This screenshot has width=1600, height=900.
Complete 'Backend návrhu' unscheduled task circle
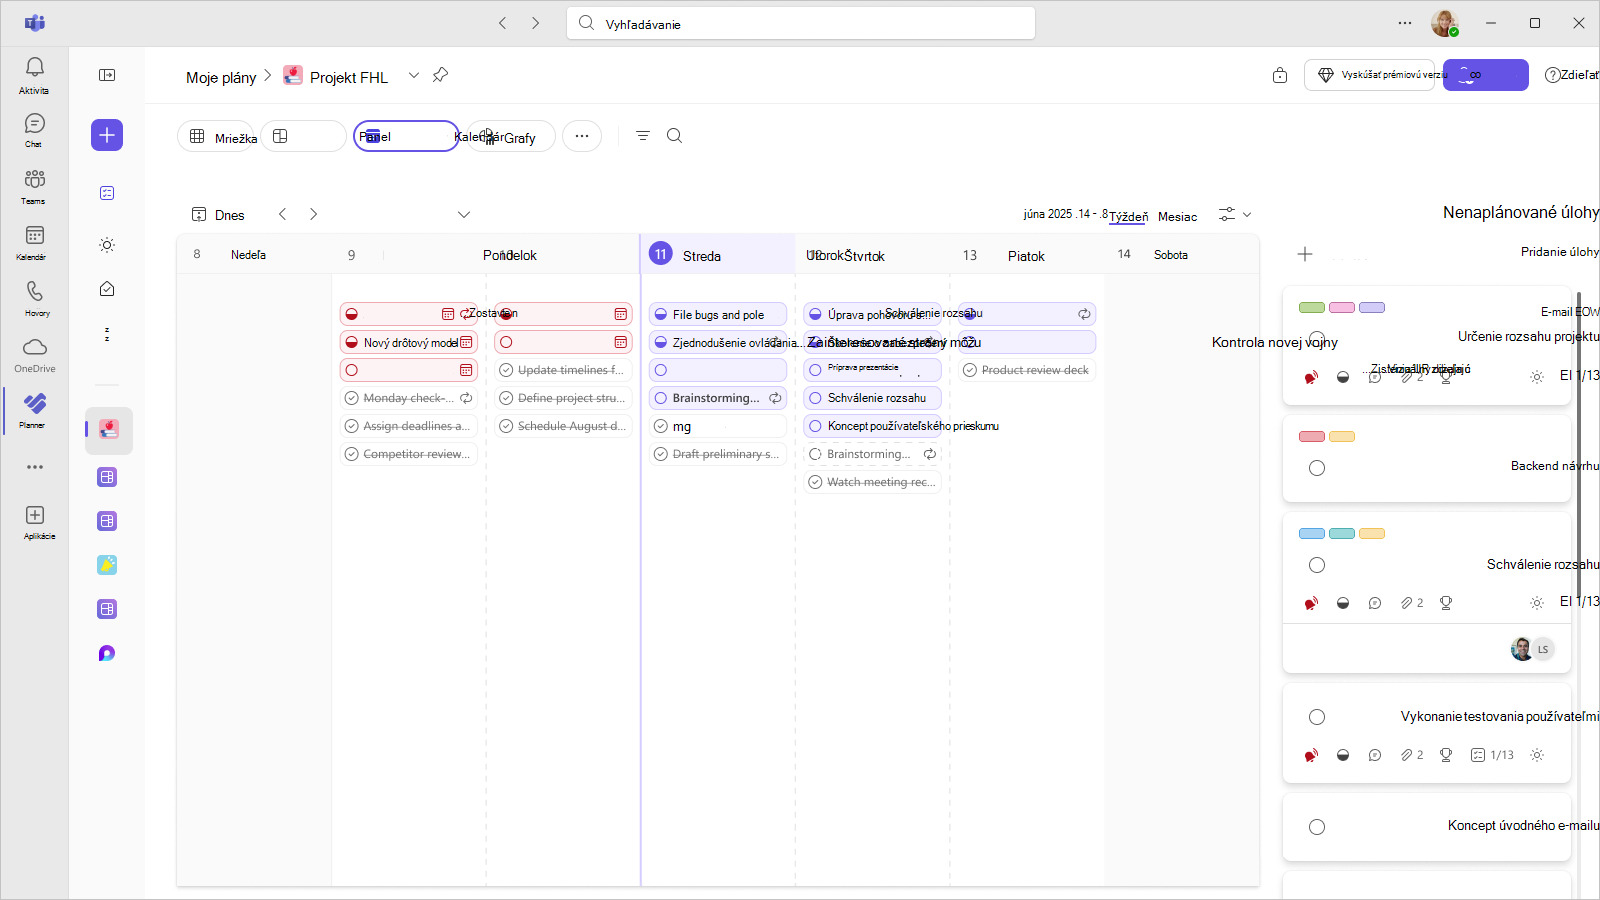[1317, 468]
